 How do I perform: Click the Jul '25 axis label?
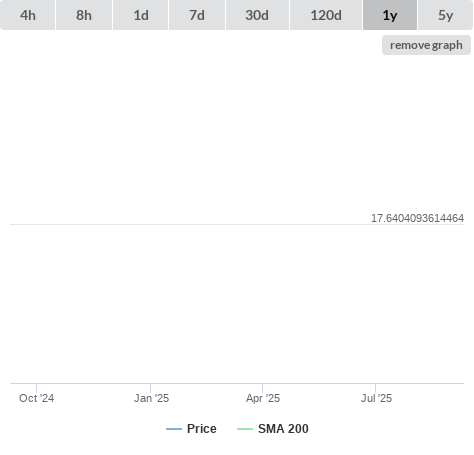click(376, 398)
